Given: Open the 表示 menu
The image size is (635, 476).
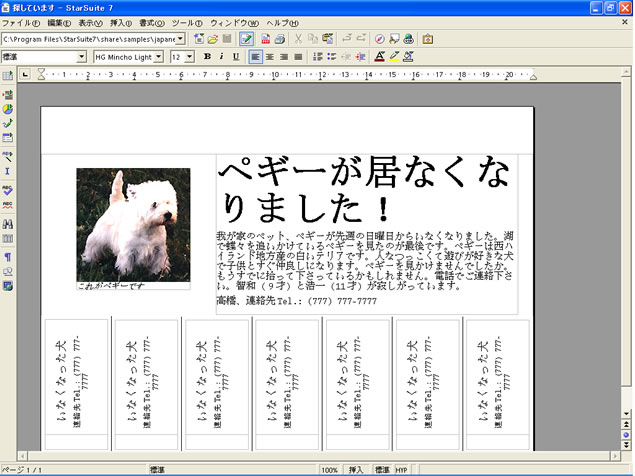Looking at the screenshot, I should tap(90, 23).
